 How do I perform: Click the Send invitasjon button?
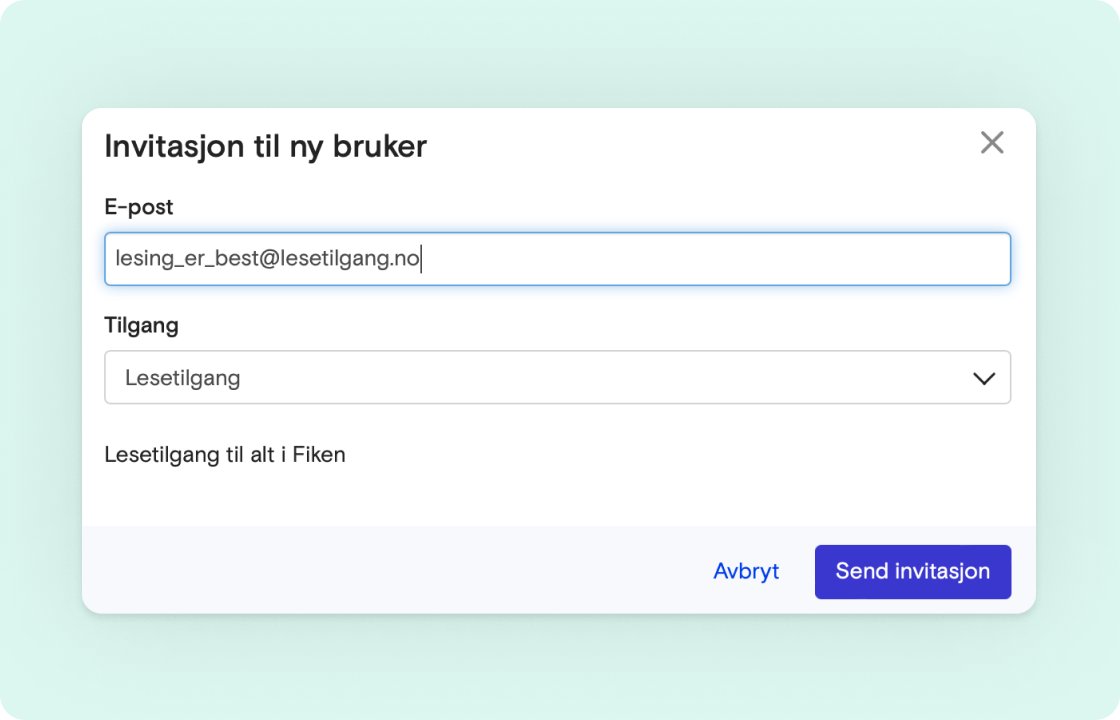913,571
